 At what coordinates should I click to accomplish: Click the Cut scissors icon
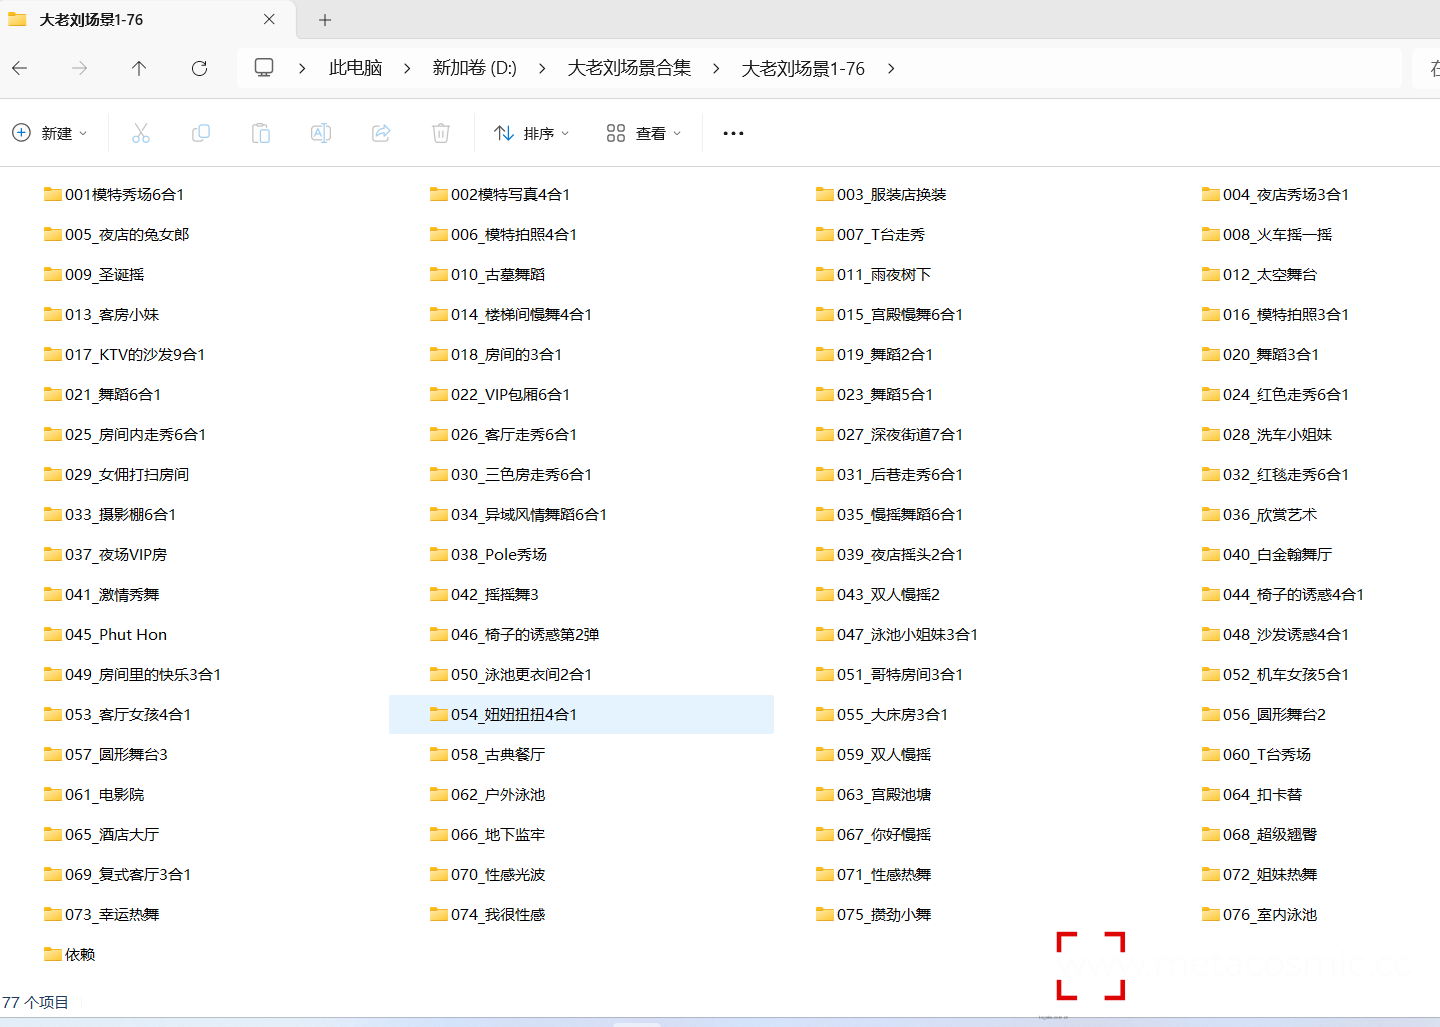pos(141,133)
